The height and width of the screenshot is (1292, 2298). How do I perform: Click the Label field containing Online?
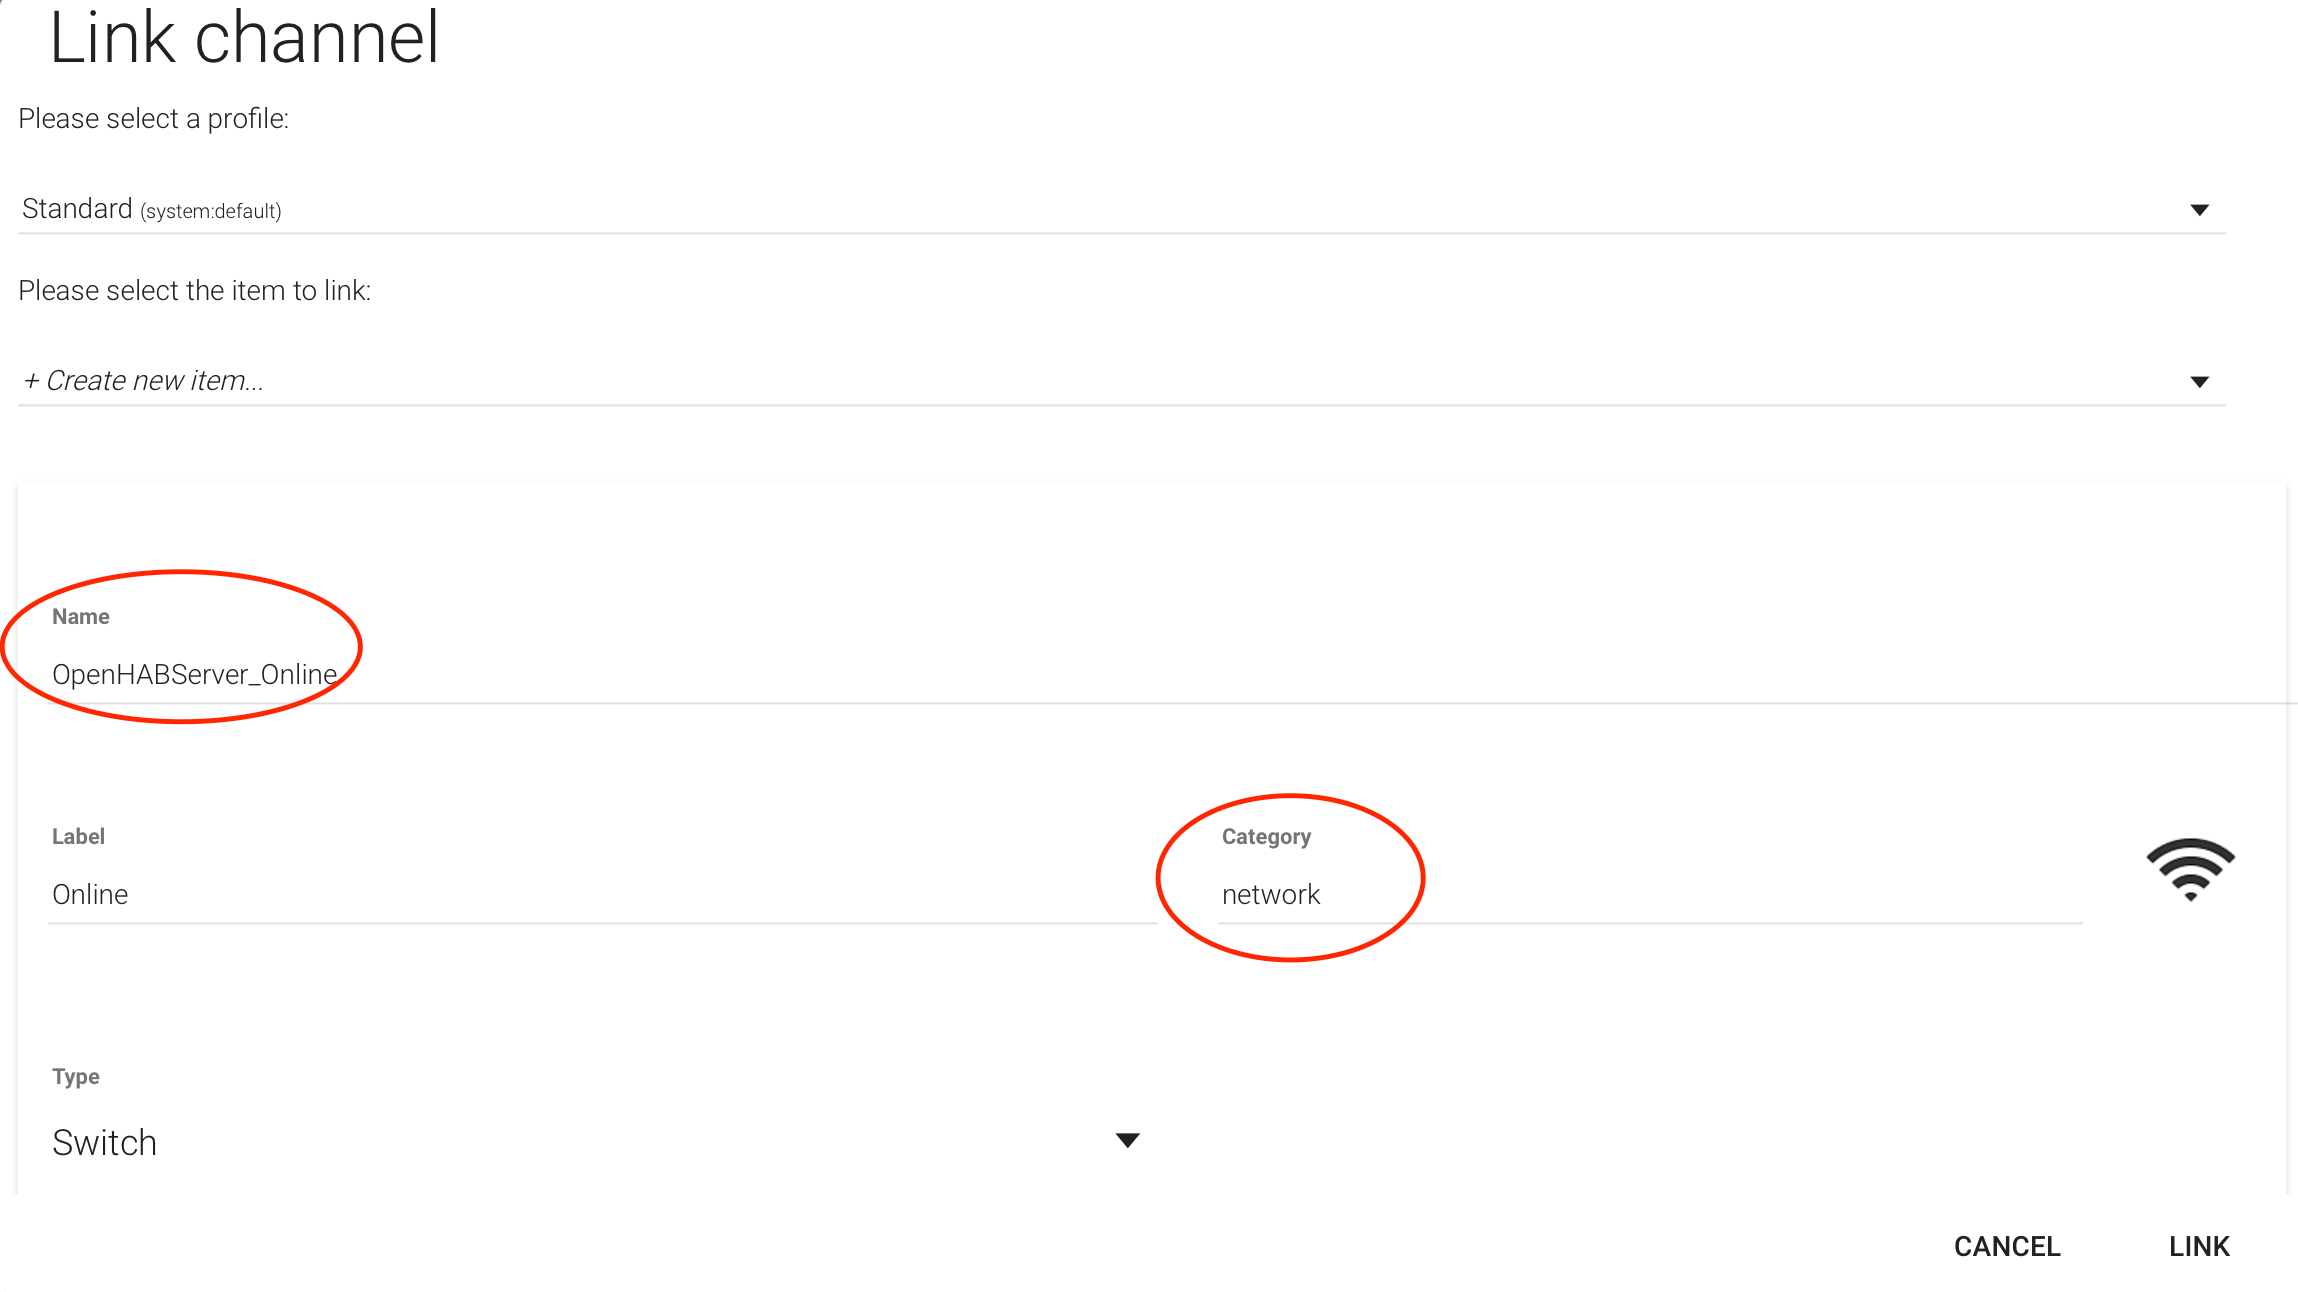602,894
